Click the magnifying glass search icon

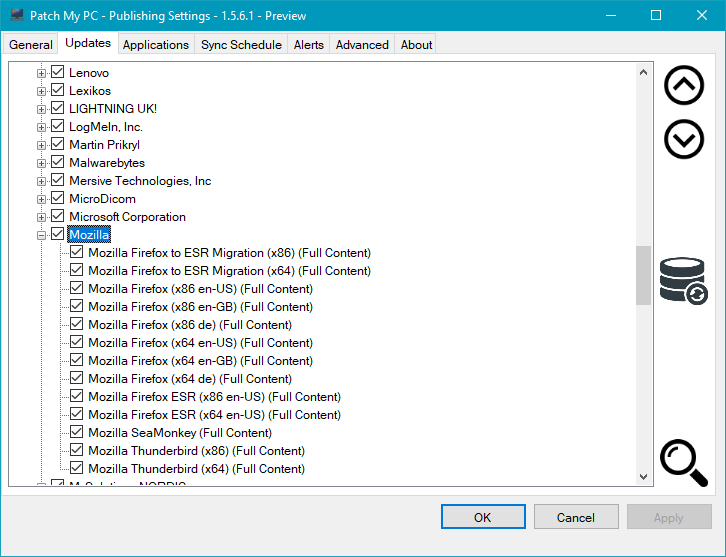coord(682,460)
